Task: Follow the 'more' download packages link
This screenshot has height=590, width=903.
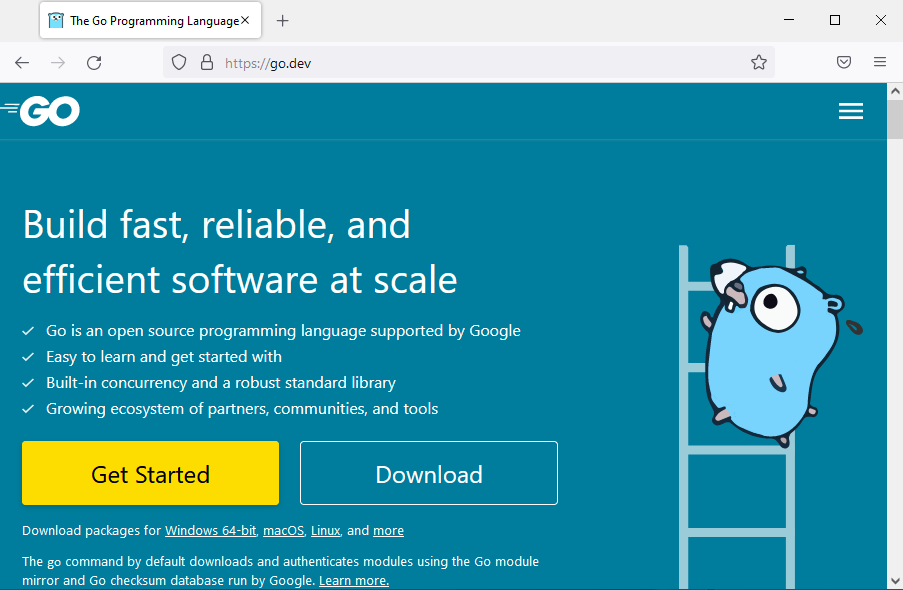Action: tap(388, 531)
